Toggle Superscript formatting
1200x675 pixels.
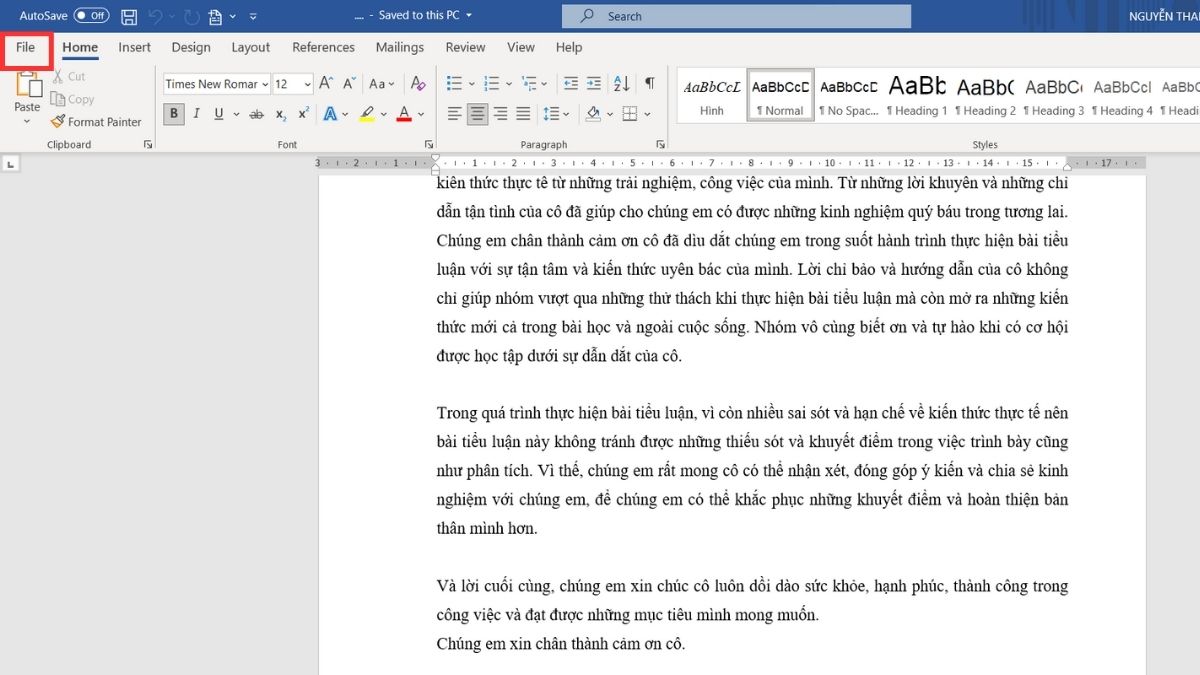point(304,114)
